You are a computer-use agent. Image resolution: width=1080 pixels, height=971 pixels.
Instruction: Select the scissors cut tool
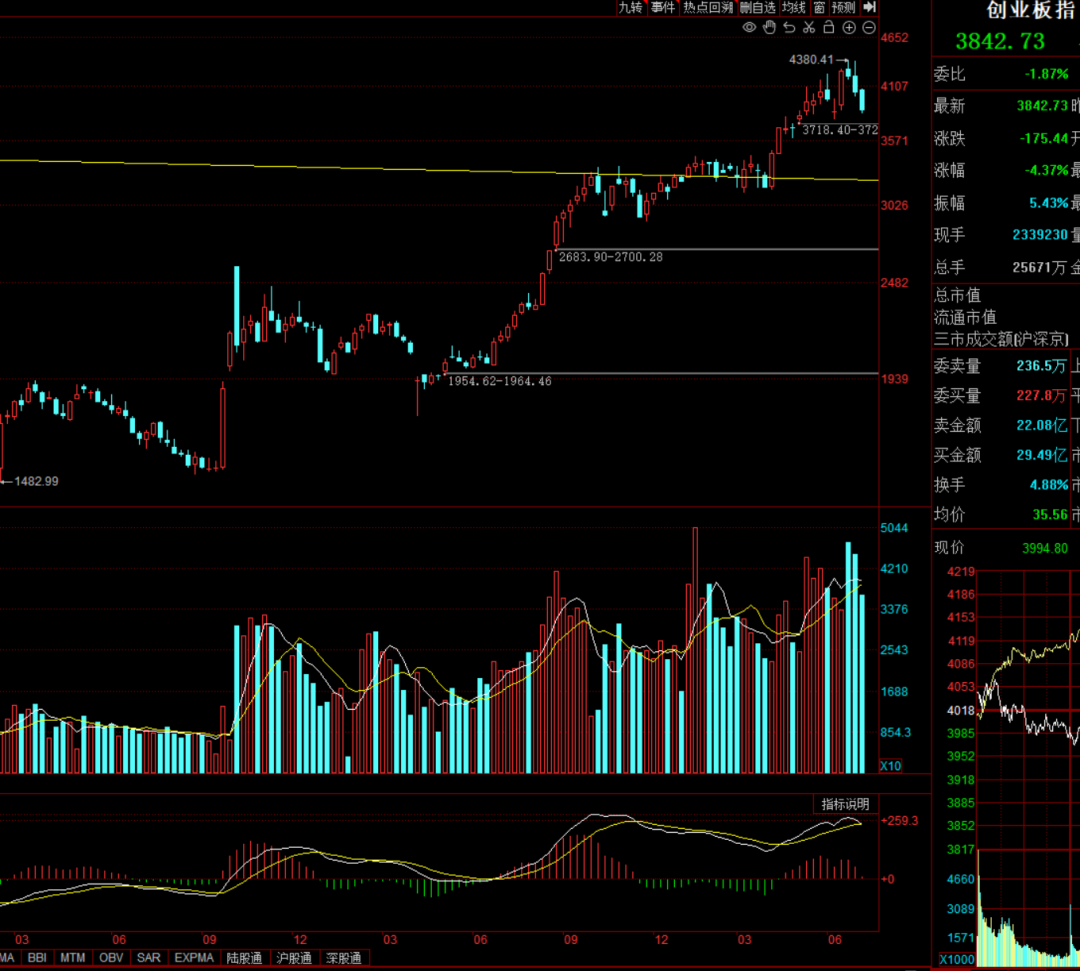coord(809,28)
